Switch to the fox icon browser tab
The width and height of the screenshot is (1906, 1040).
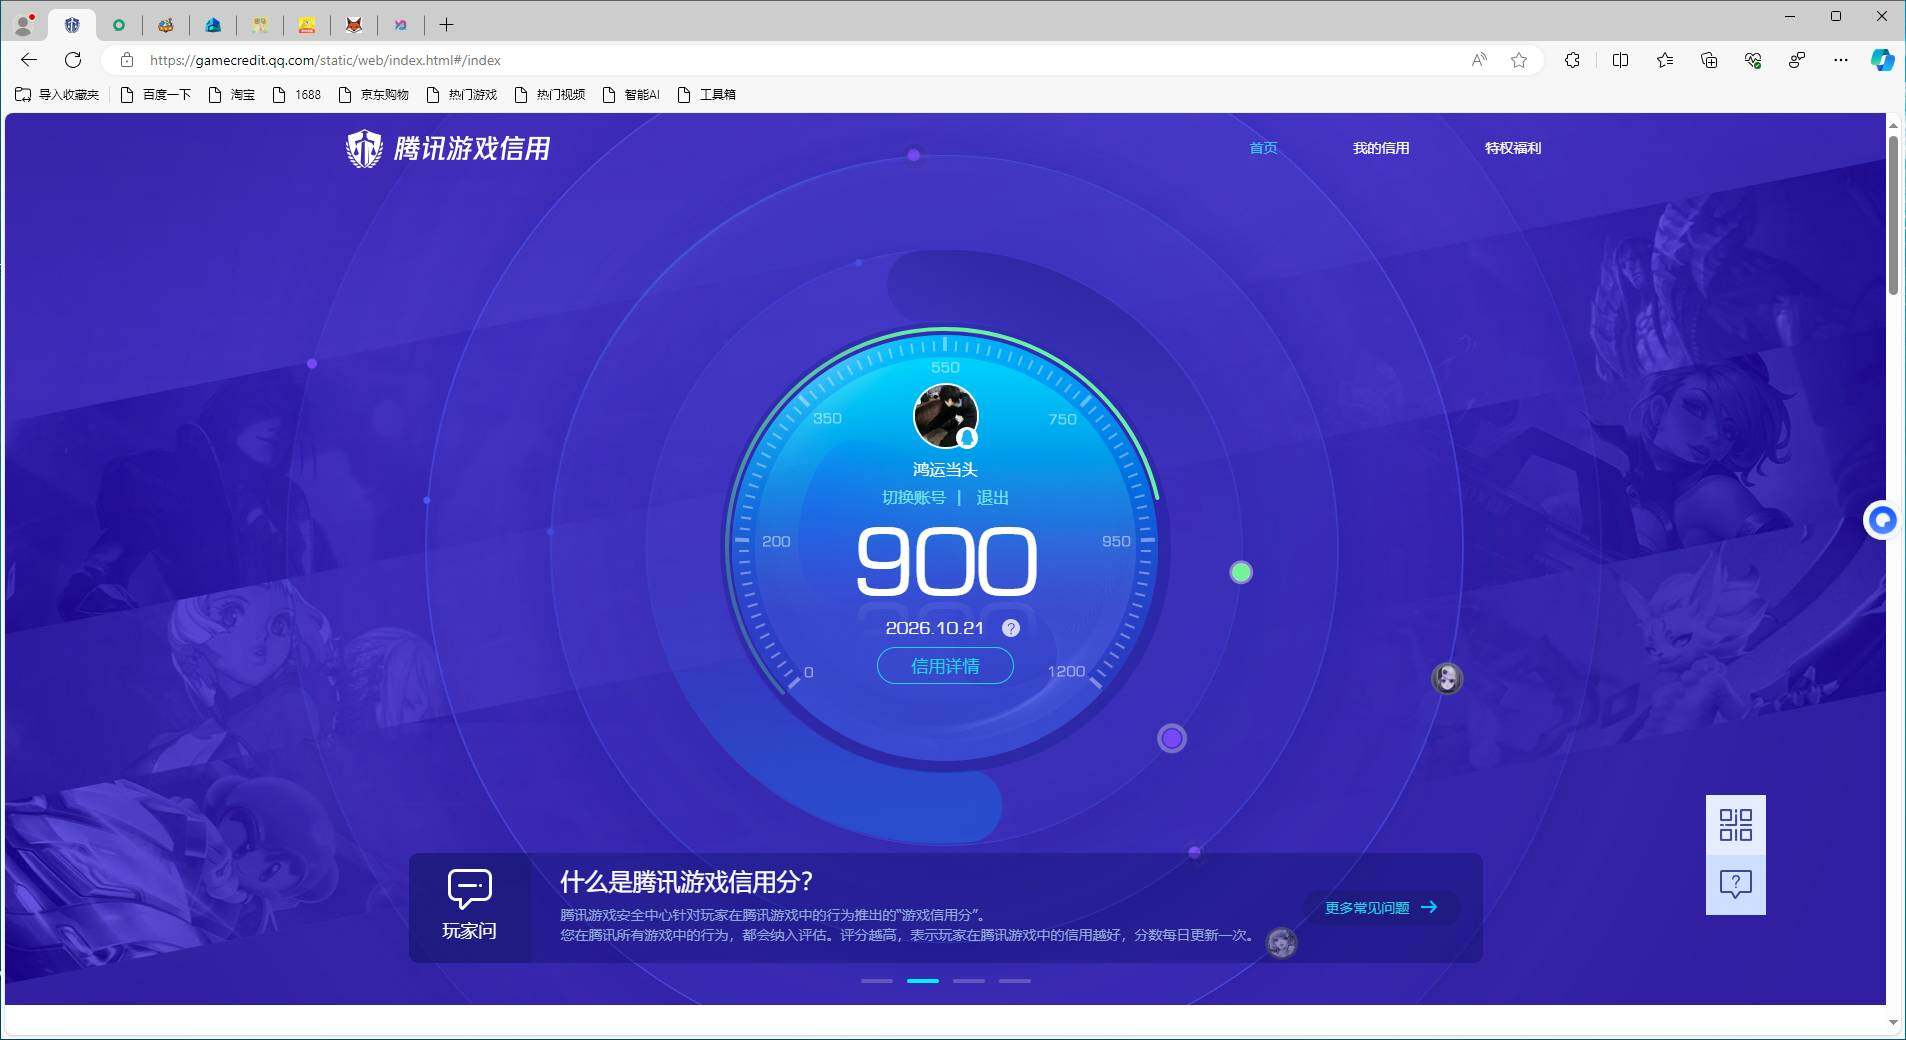(x=354, y=25)
